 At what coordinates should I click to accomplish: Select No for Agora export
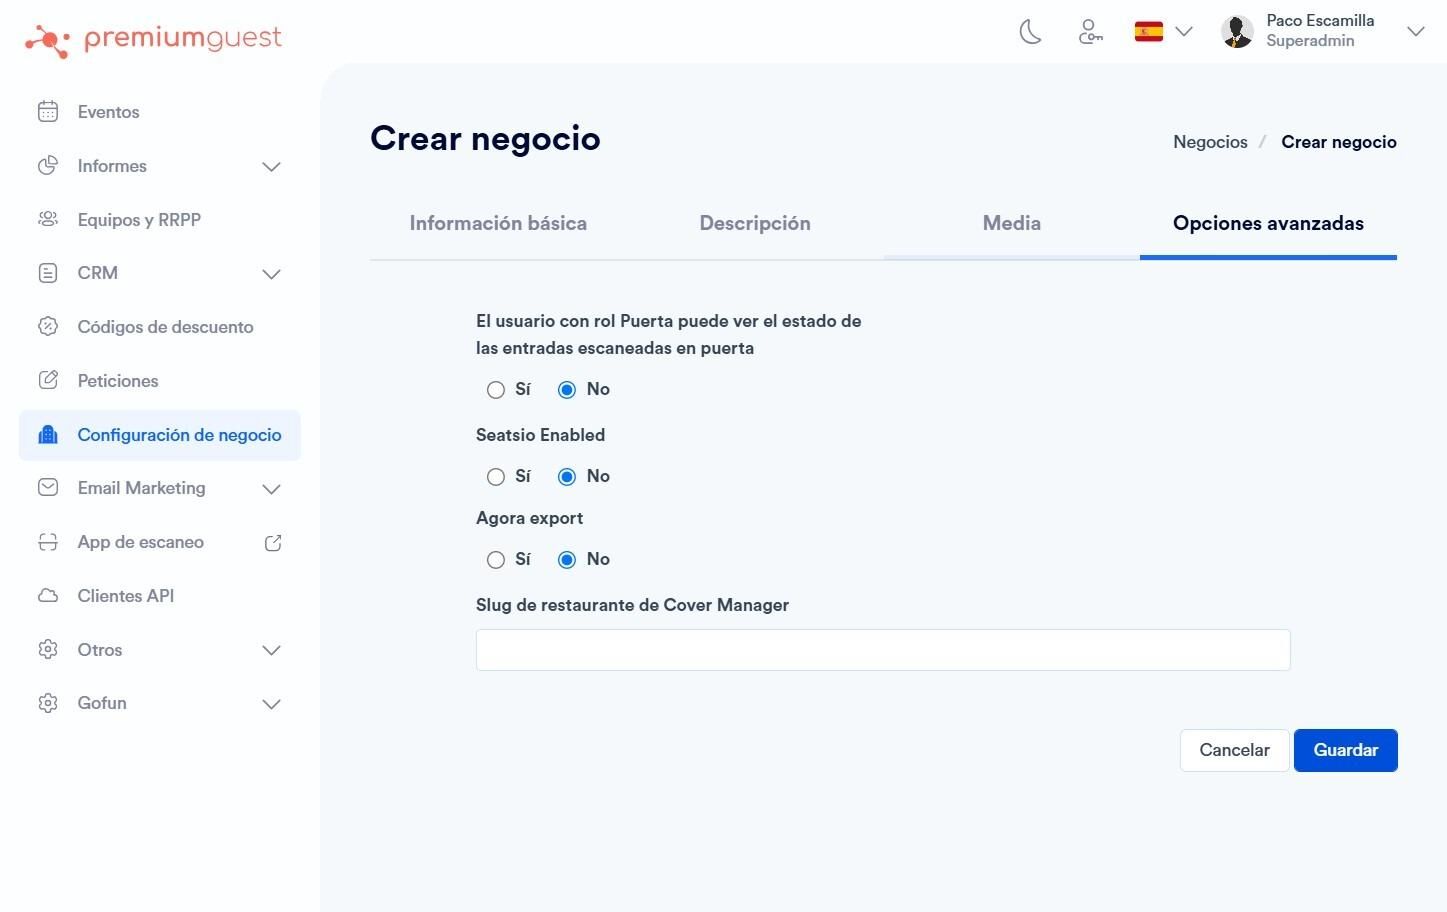[x=567, y=560]
